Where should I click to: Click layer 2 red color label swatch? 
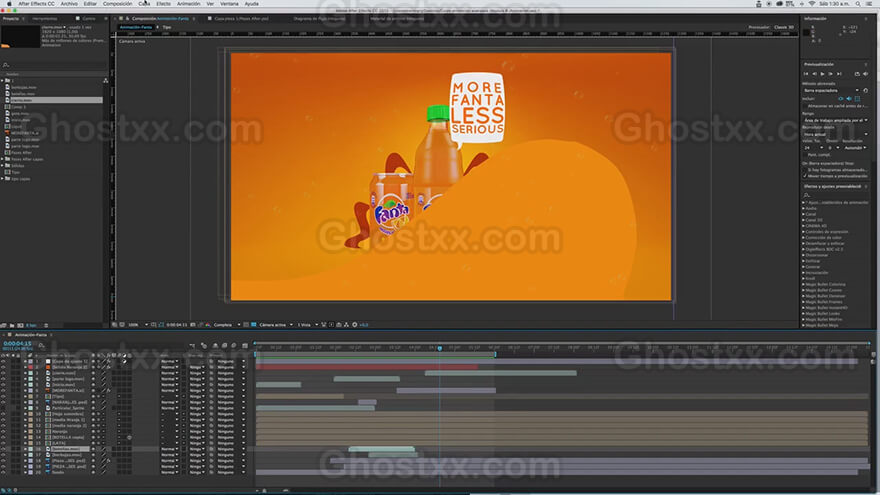tap(31, 367)
